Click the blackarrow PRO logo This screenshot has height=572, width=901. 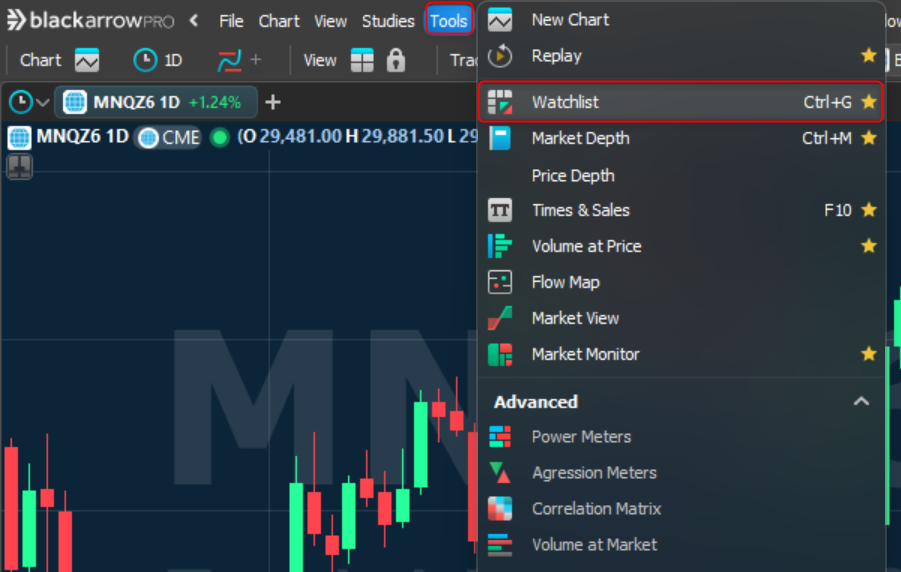coord(90,21)
